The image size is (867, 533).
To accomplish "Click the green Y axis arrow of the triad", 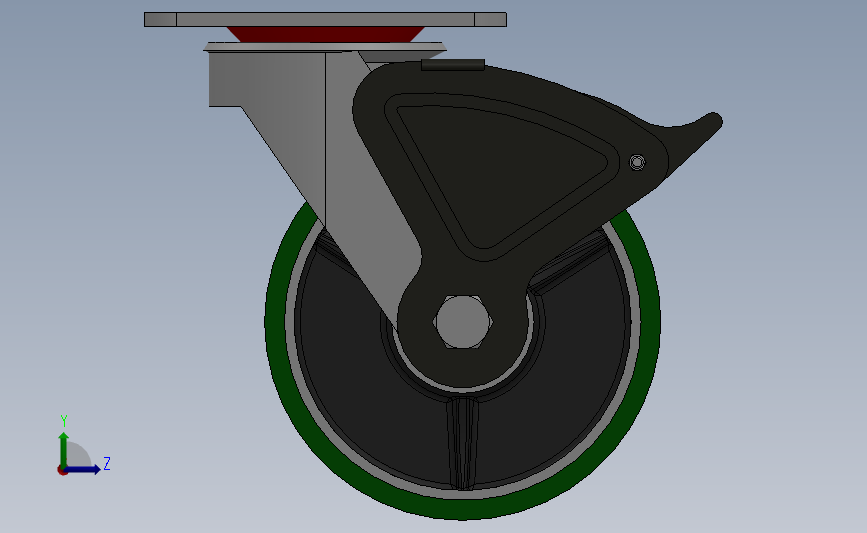I will [x=64, y=450].
